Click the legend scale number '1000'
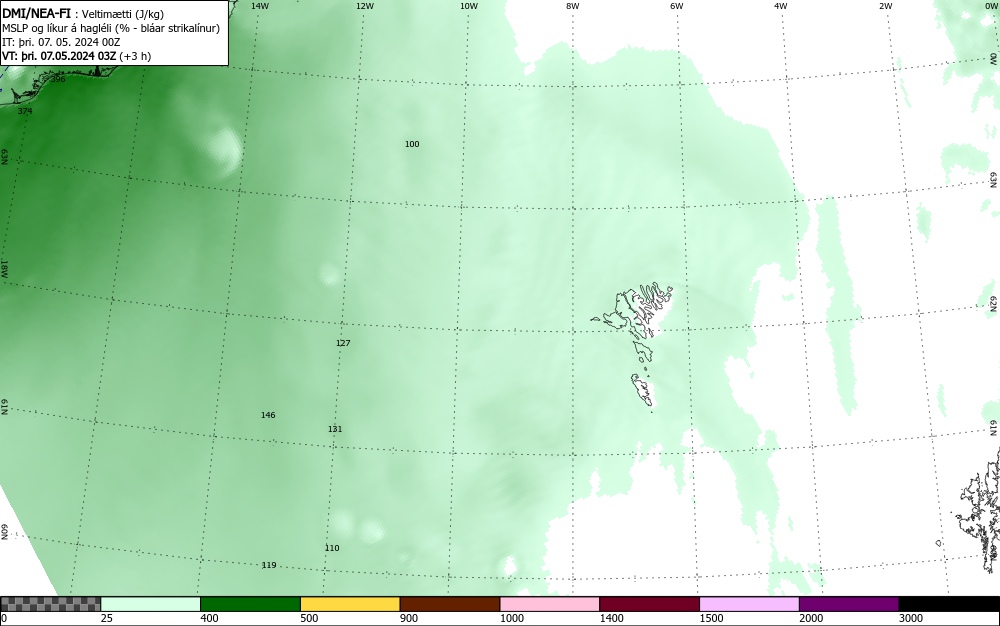This screenshot has width=1000, height=626. 511,618
